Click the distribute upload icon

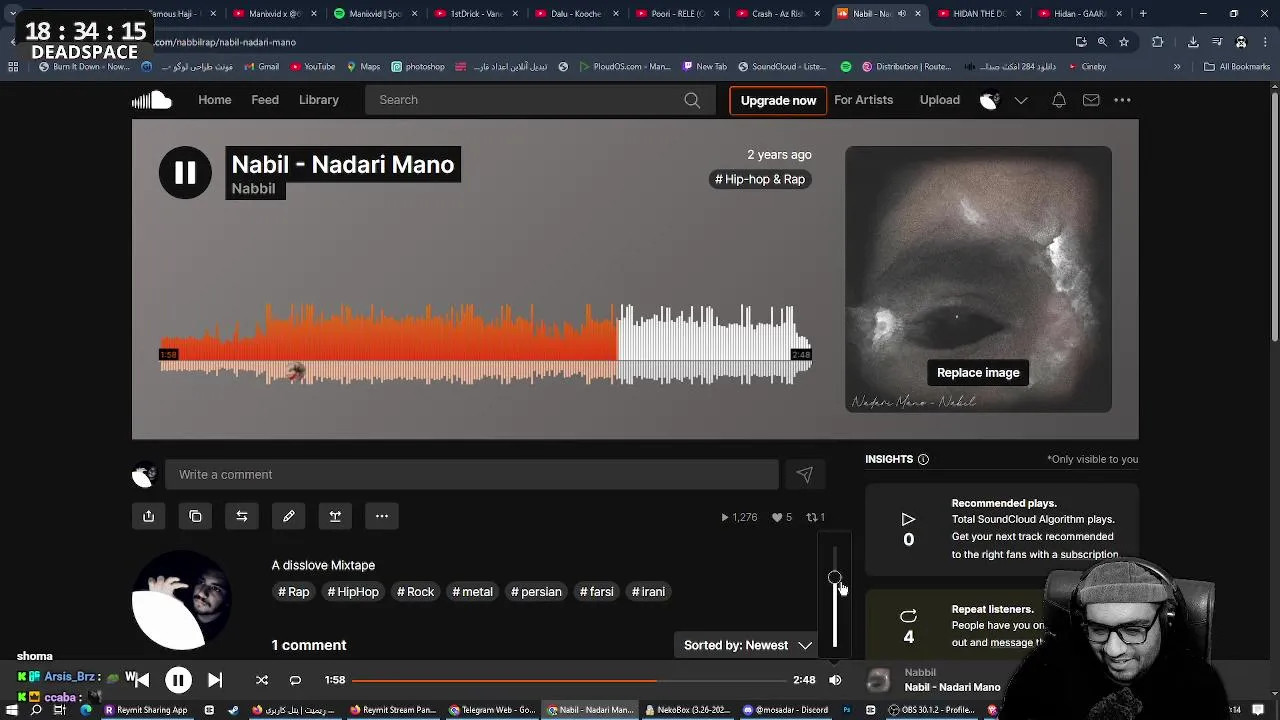[x=335, y=516]
